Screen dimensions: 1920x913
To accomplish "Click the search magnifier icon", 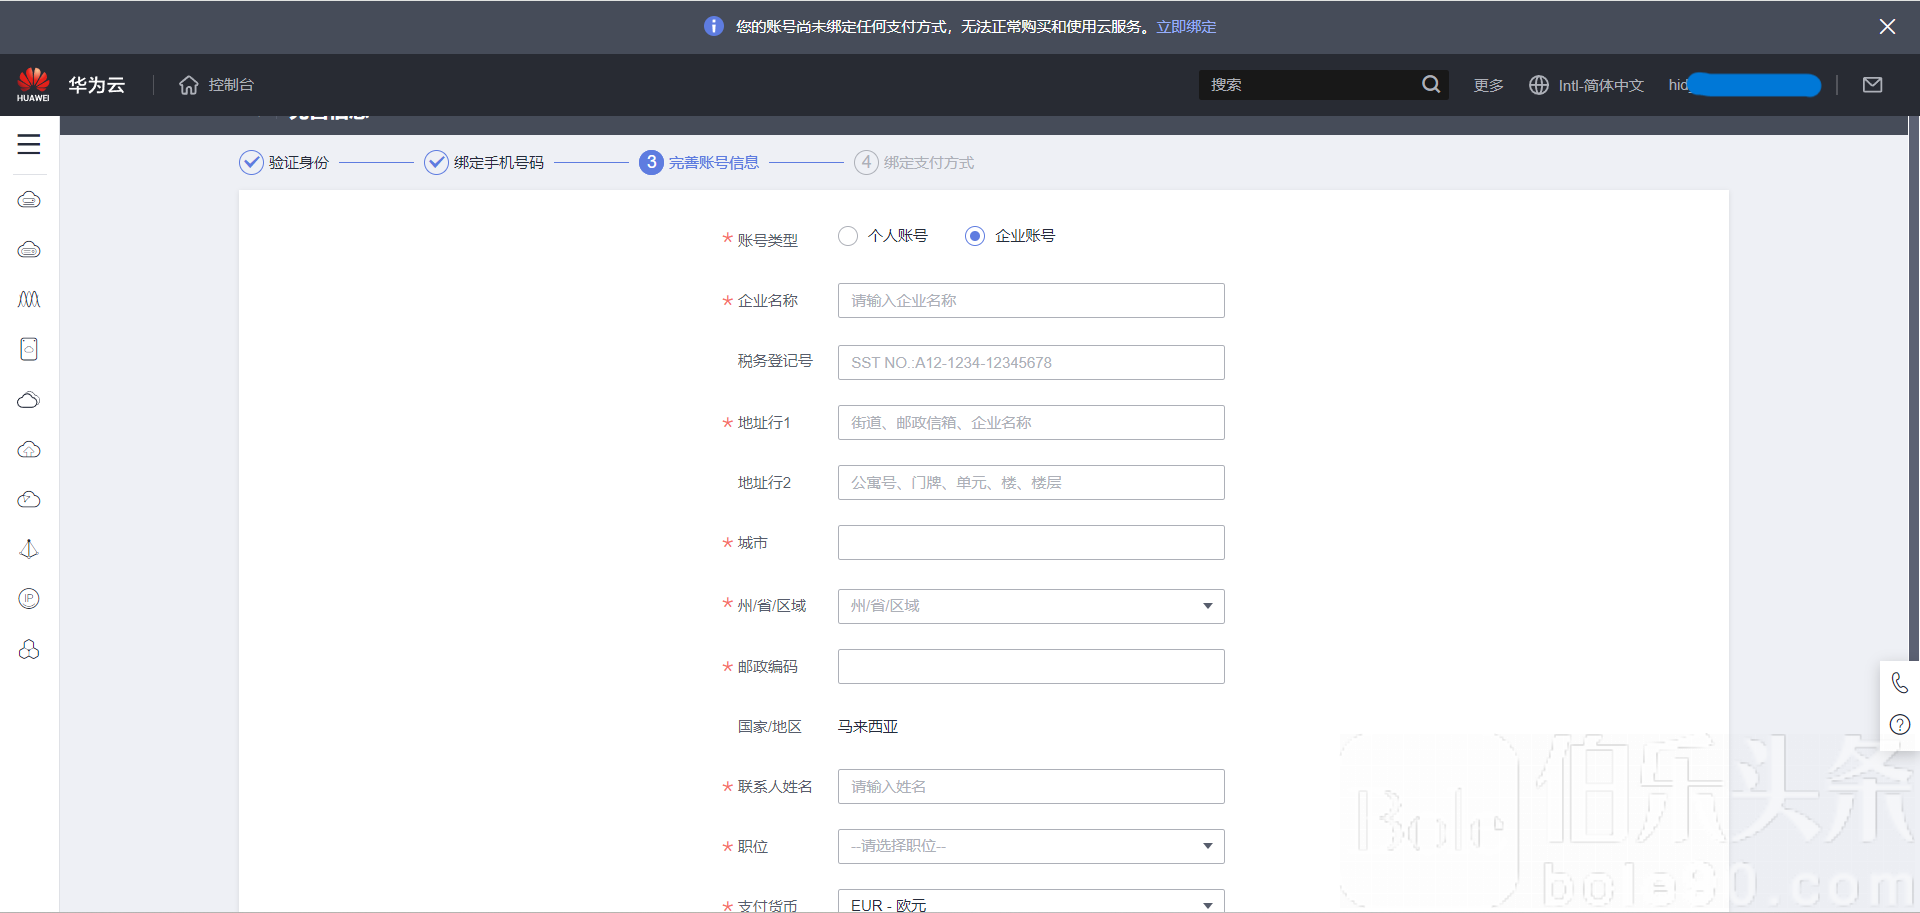I will [x=1431, y=85].
